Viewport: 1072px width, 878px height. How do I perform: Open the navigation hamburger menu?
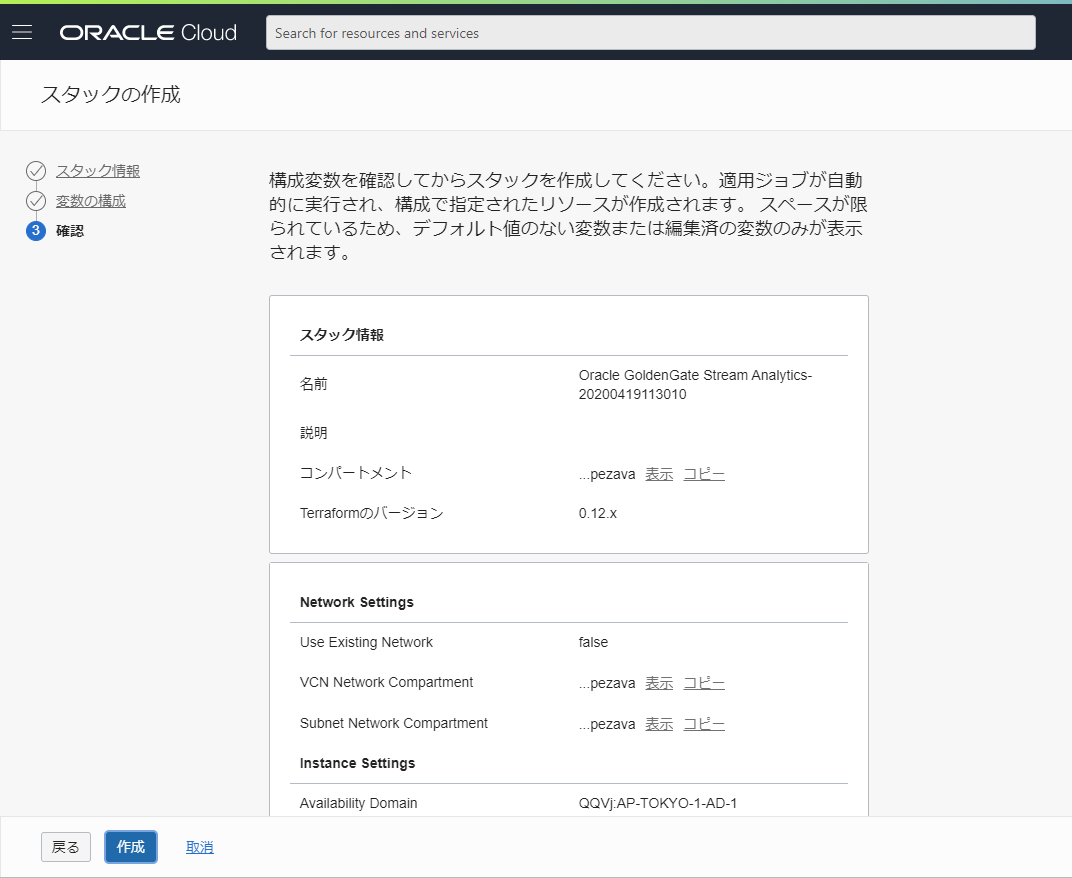click(x=22, y=31)
